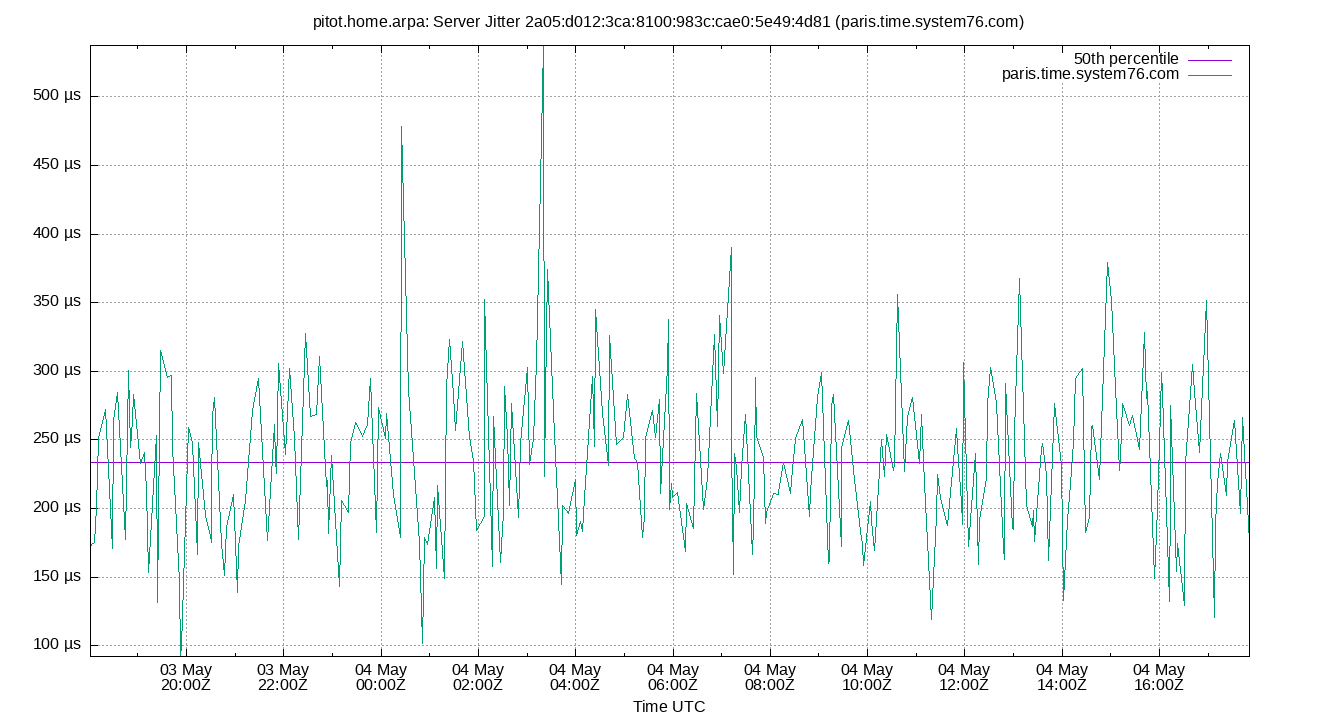The width and height of the screenshot is (1340, 720).
Task: Click the '150 µs' y-axis label
Action: point(57,577)
